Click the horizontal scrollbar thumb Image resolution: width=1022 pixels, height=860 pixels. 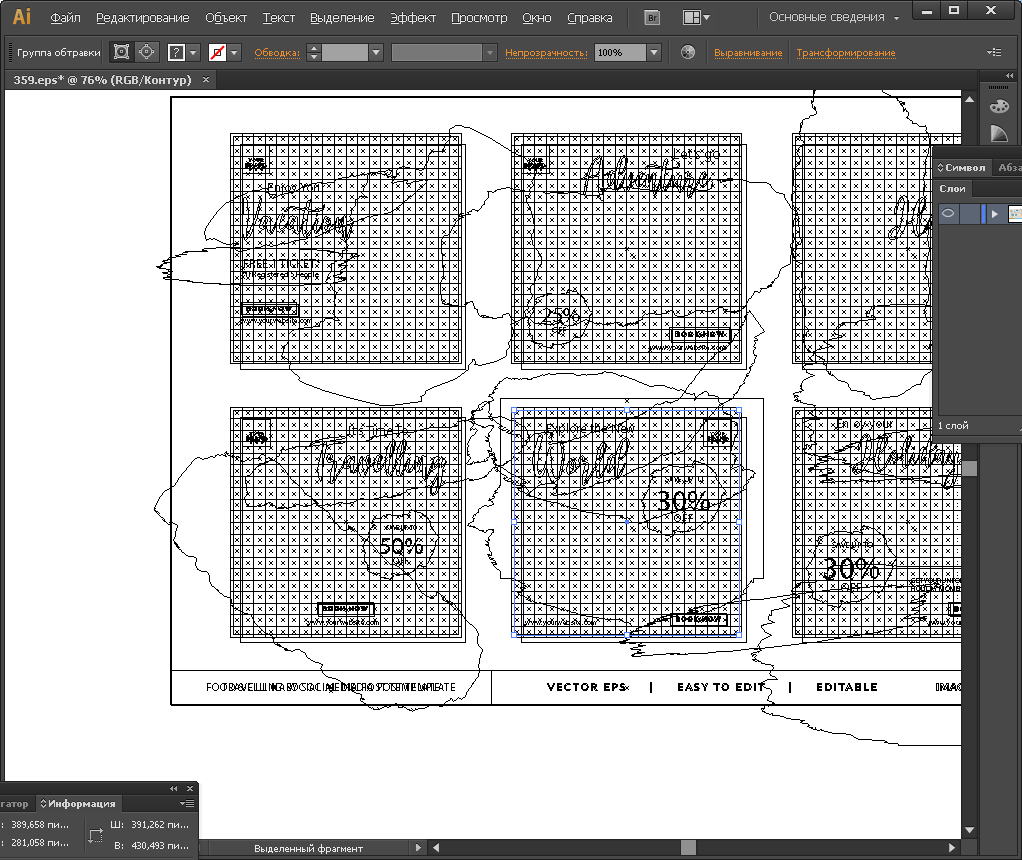(x=688, y=848)
